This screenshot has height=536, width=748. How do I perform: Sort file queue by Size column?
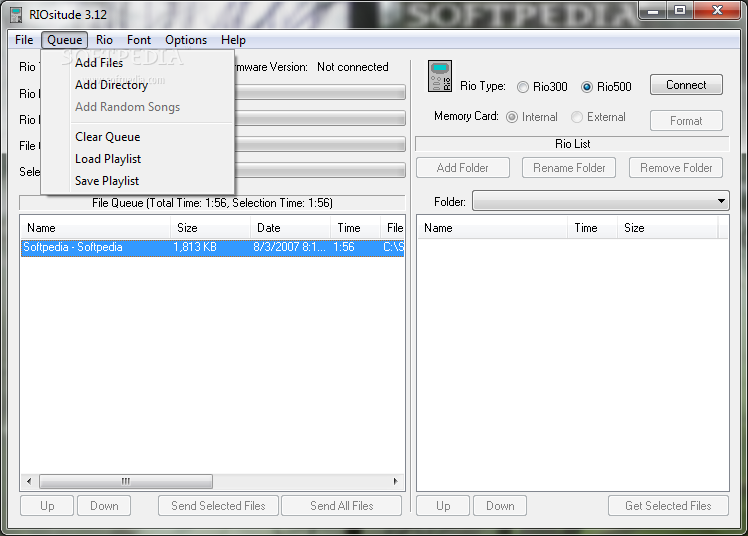tap(210, 228)
